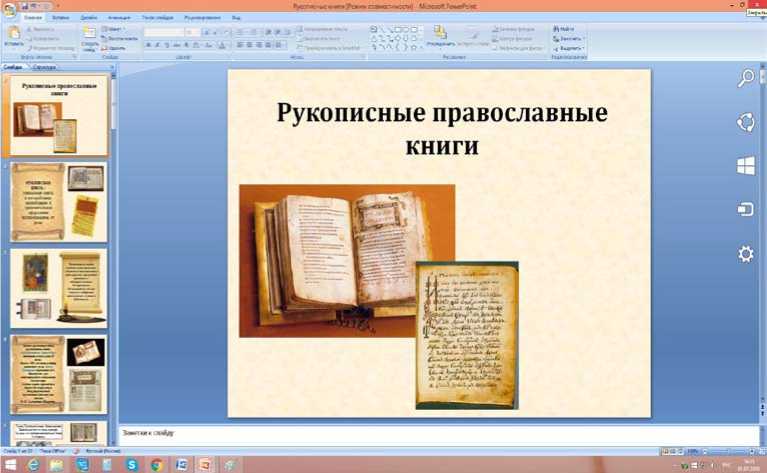Toggle align text right
Viewport: 767px width, 473px height.
tap(259, 45)
